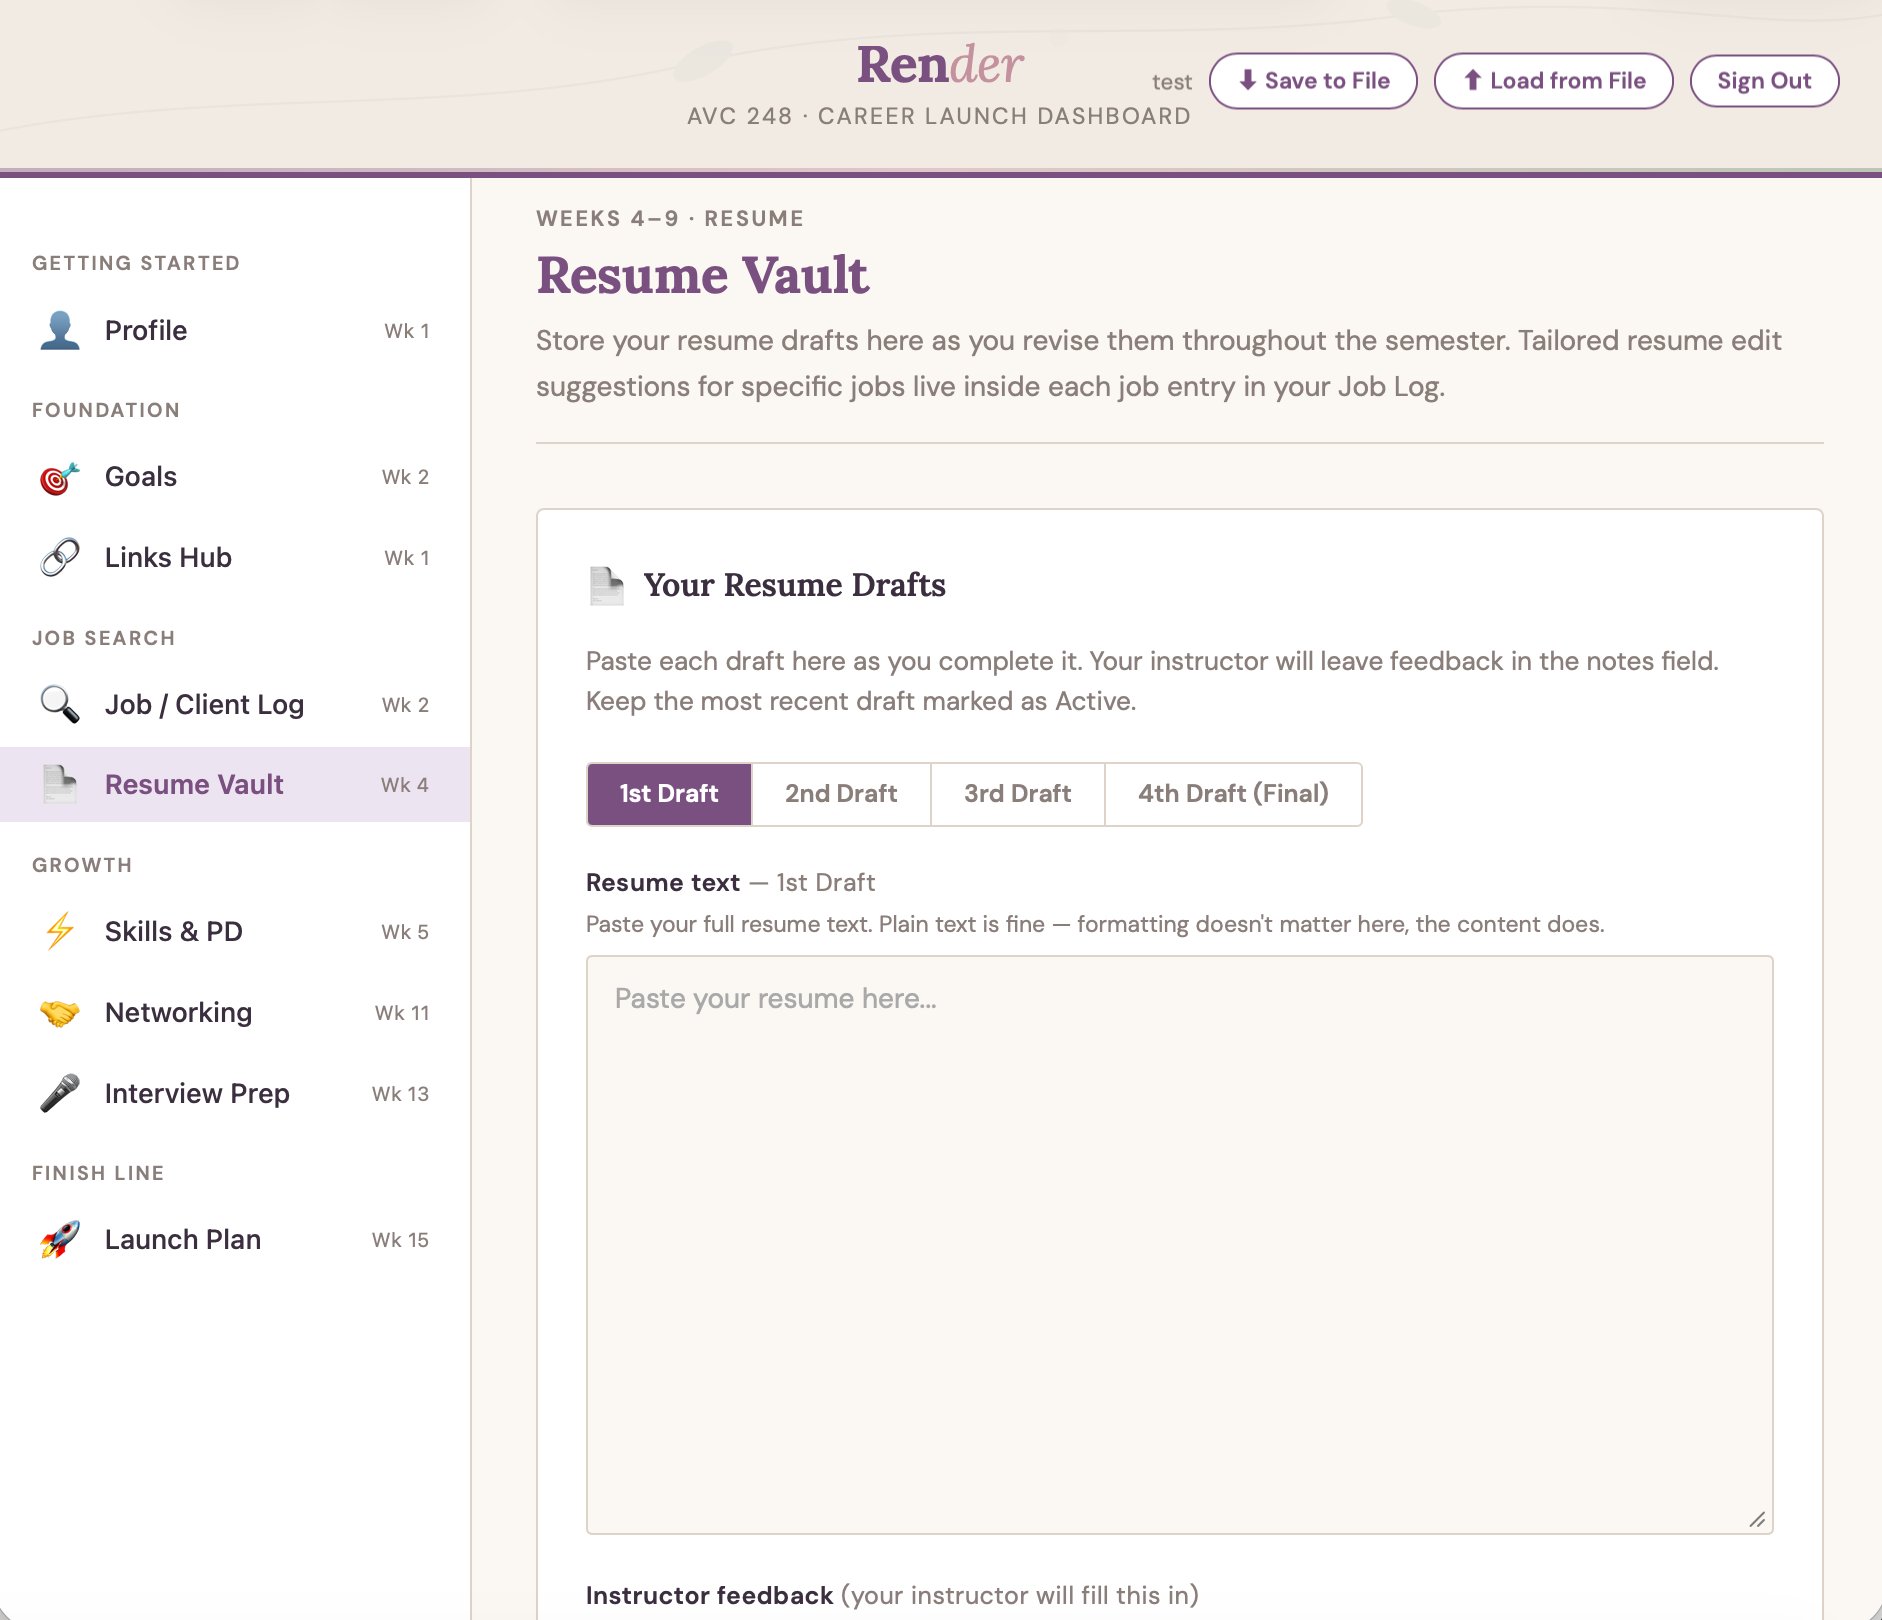1882x1620 pixels.
Task: Click the Links Hub chain icon
Action: 60,558
